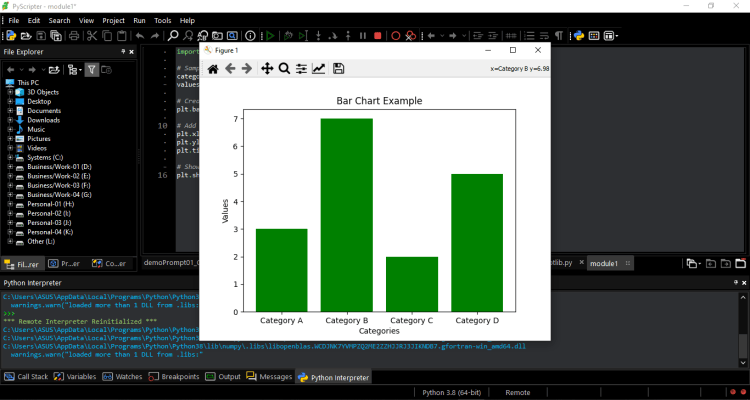
Task: Switch to the Messages tab
Action: 269,377
